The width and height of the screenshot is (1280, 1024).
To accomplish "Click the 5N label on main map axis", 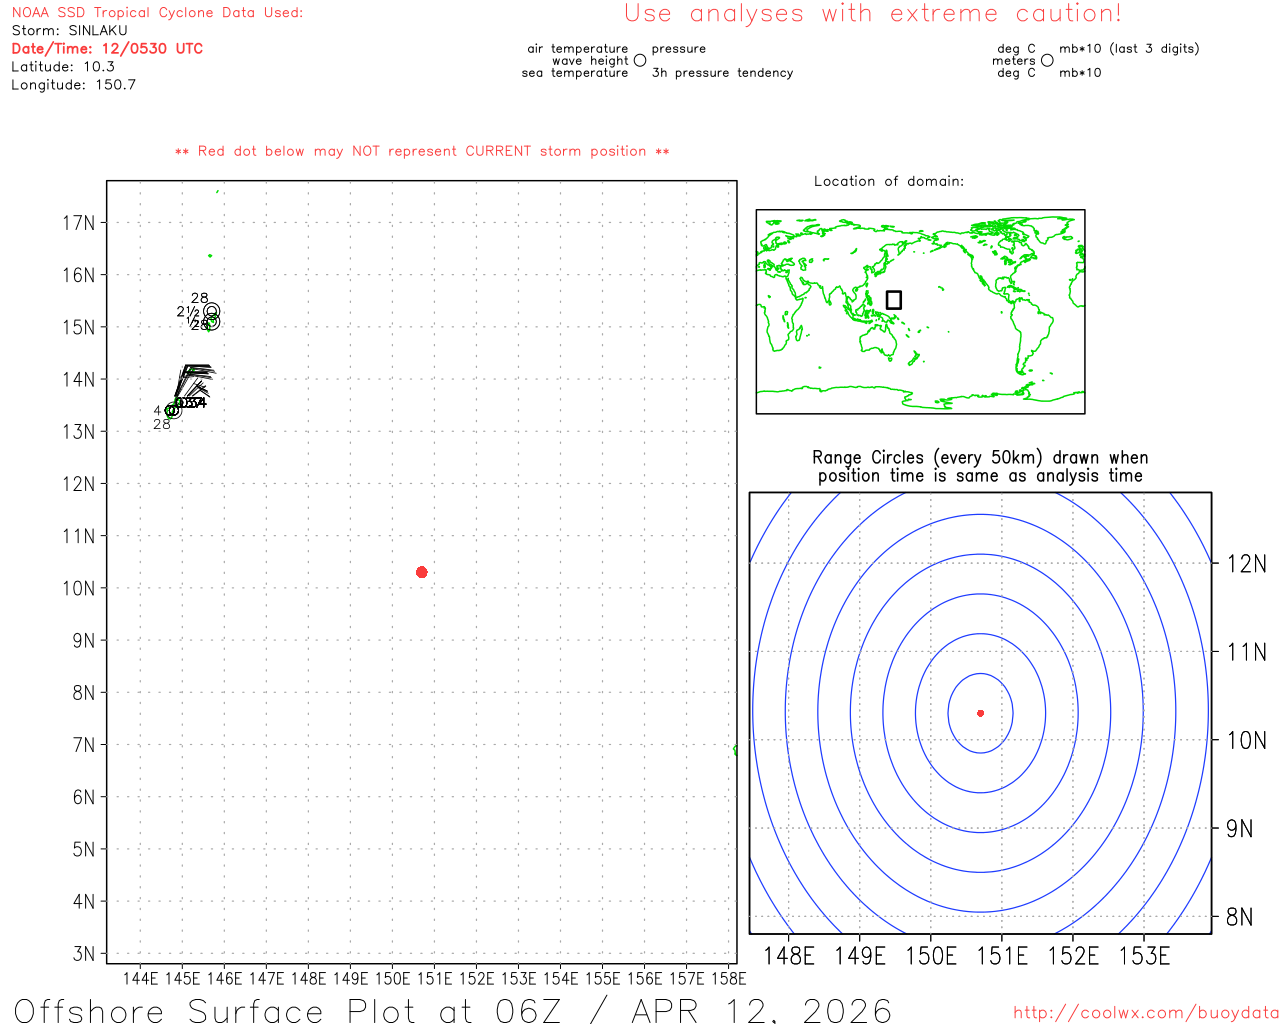I will [x=84, y=849].
